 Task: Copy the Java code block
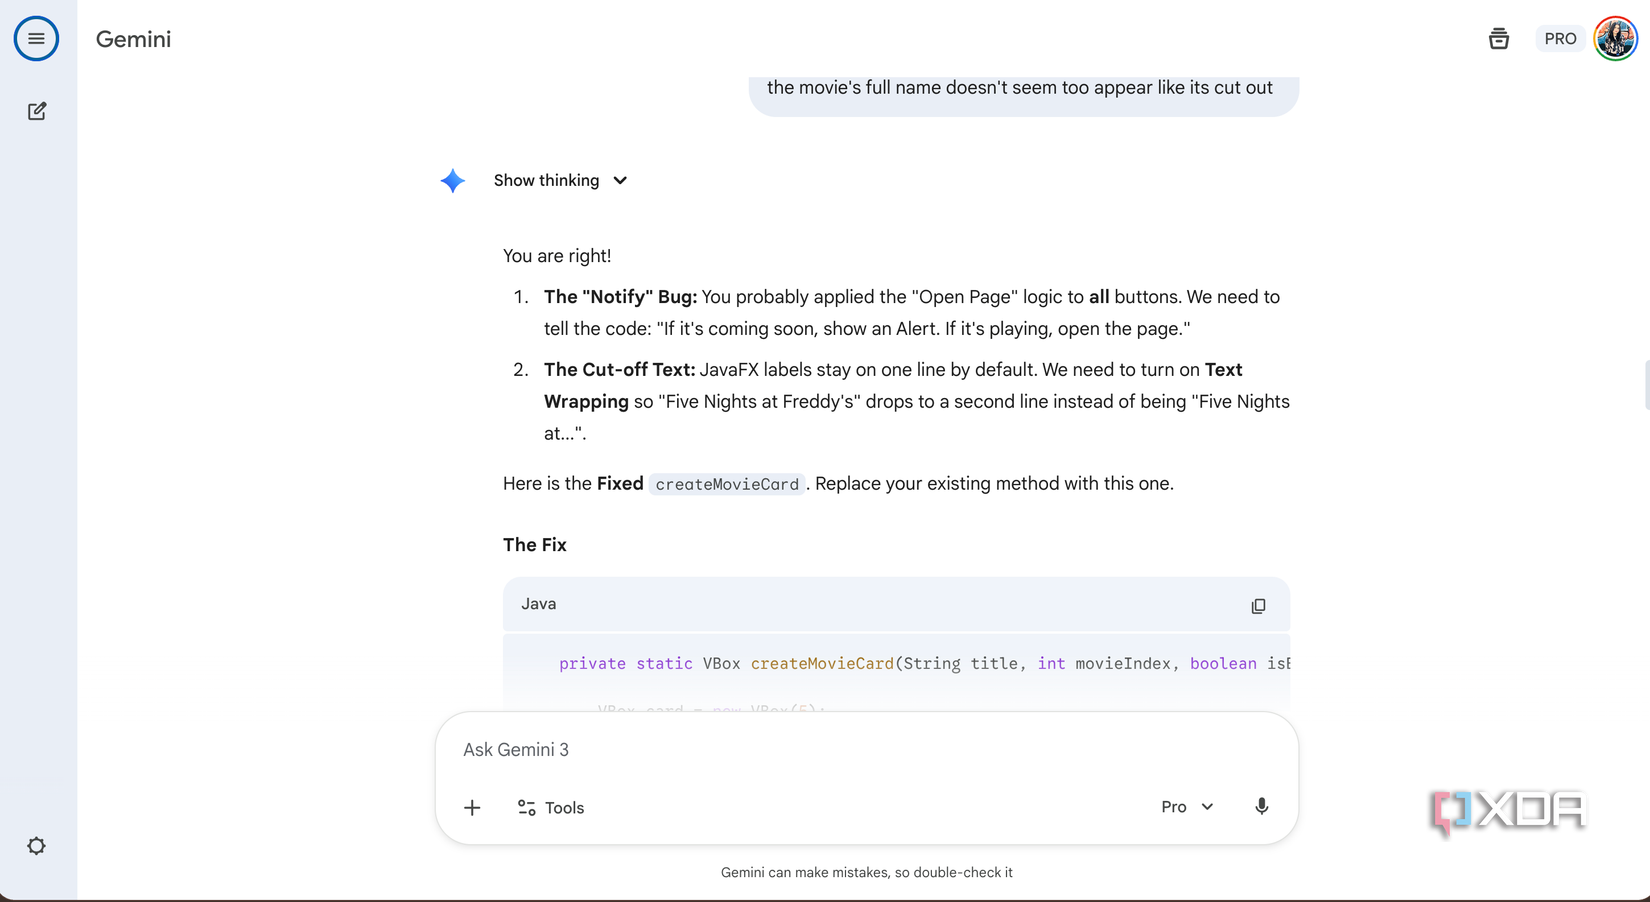1258,606
